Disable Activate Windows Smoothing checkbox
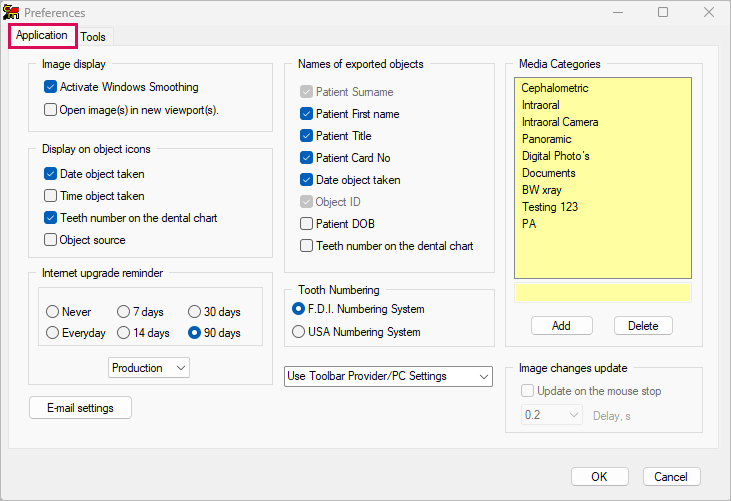Screen dimensions: 731x501 pos(50,87)
